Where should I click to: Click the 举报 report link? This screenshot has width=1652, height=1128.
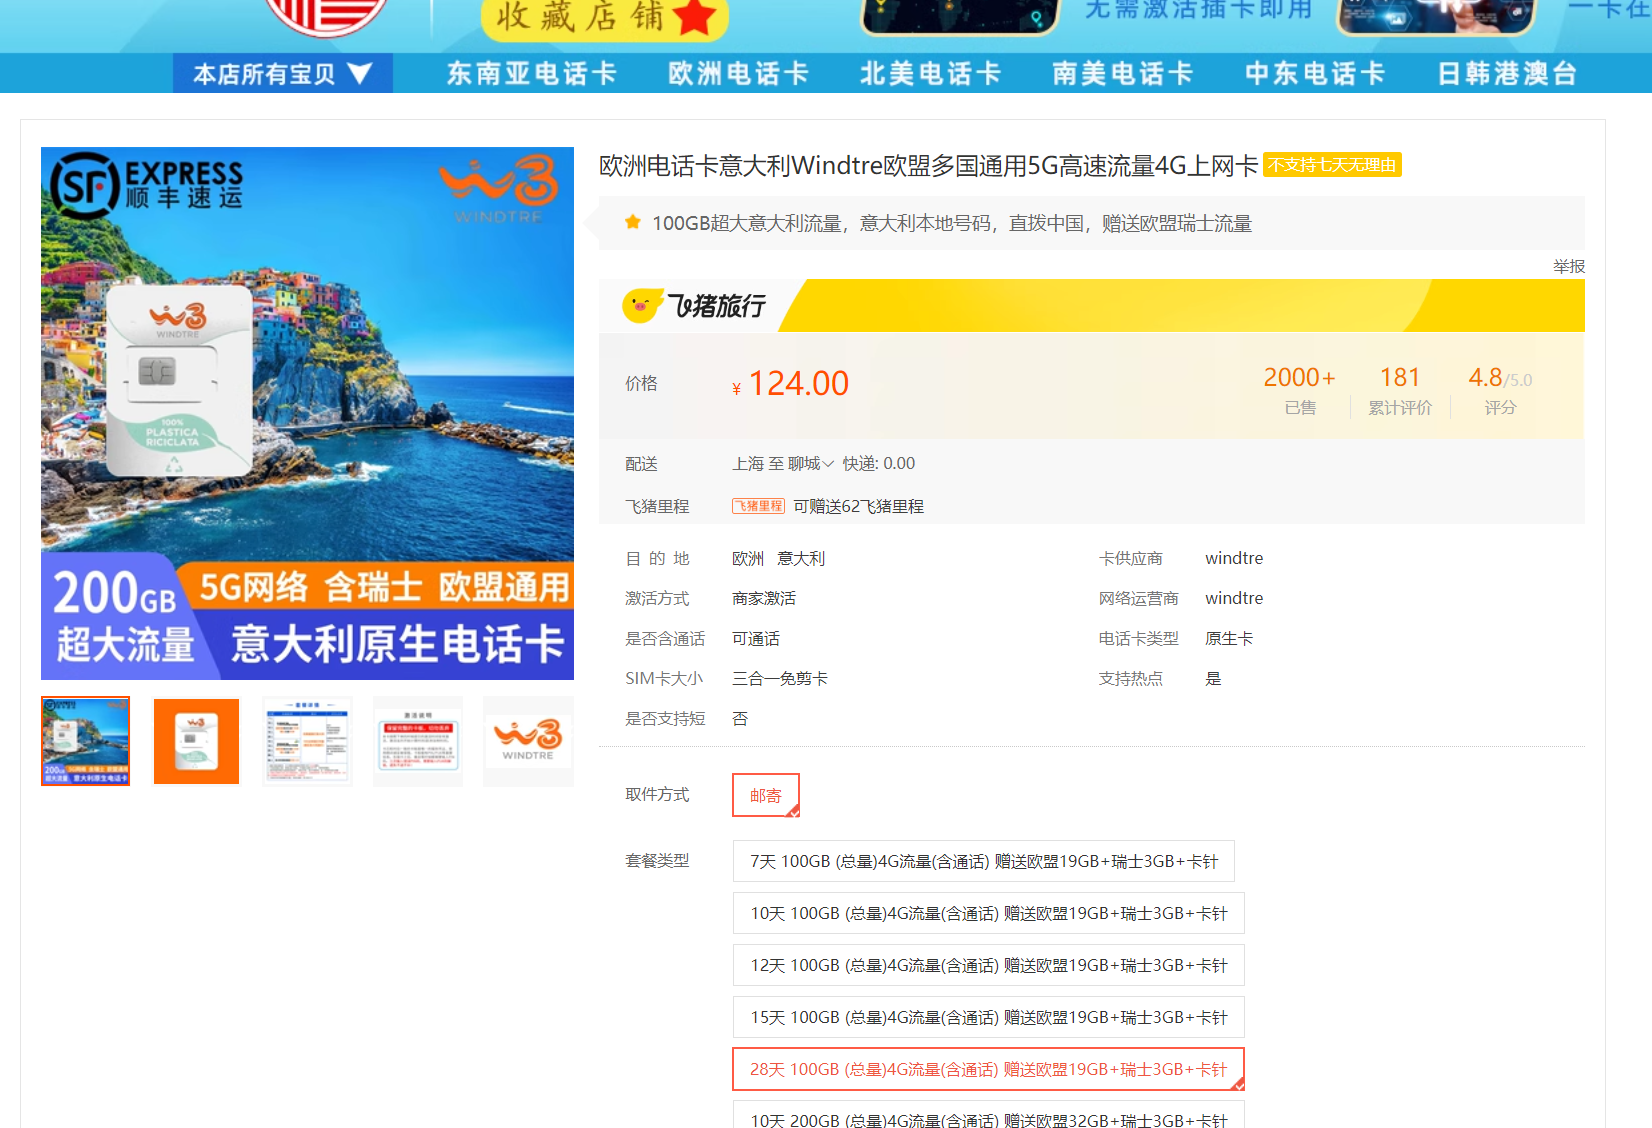click(x=1569, y=266)
